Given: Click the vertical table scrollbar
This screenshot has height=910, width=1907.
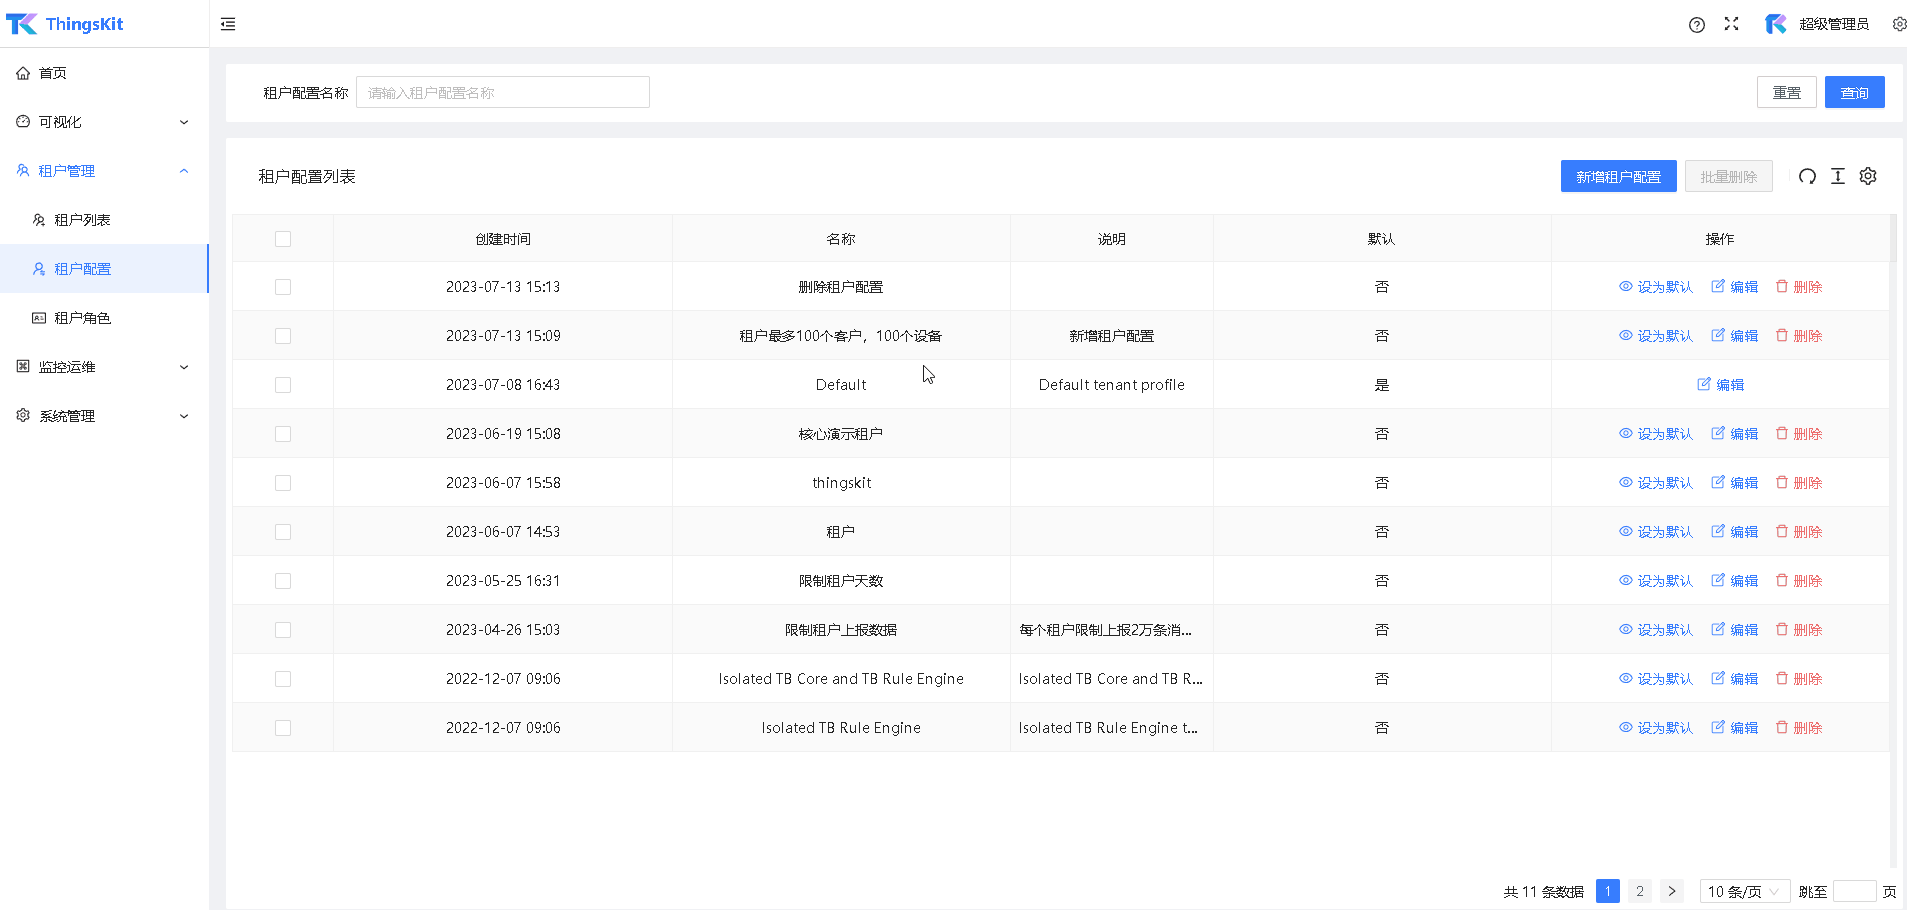Looking at the screenshot, I should [1893, 540].
